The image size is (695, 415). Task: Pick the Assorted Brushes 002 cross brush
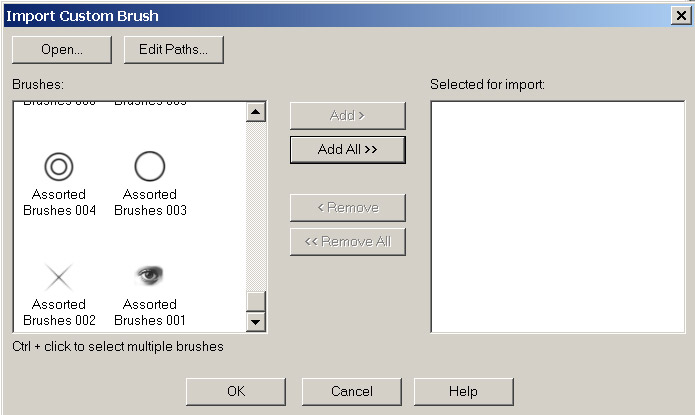tap(59, 277)
